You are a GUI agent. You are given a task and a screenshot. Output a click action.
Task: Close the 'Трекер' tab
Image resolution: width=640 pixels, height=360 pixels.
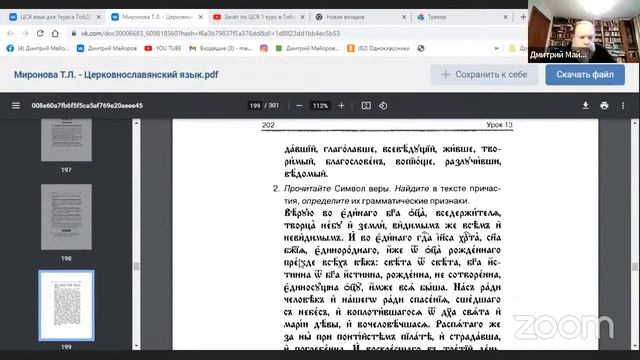pos(505,17)
